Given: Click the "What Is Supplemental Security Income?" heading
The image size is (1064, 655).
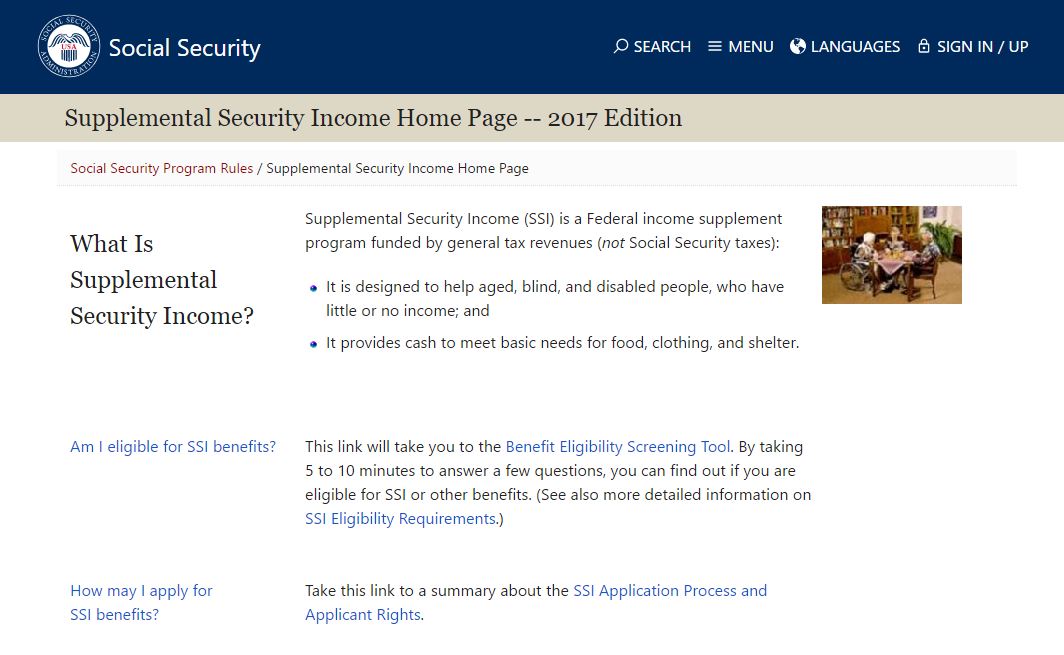Looking at the screenshot, I should click(x=162, y=280).
